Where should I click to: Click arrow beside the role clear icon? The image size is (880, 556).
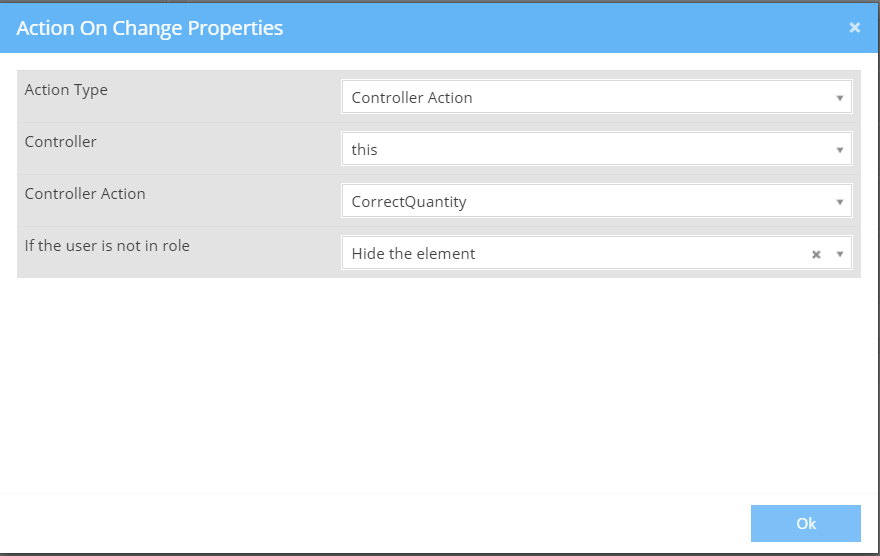pyautogui.click(x=840, y=254)
